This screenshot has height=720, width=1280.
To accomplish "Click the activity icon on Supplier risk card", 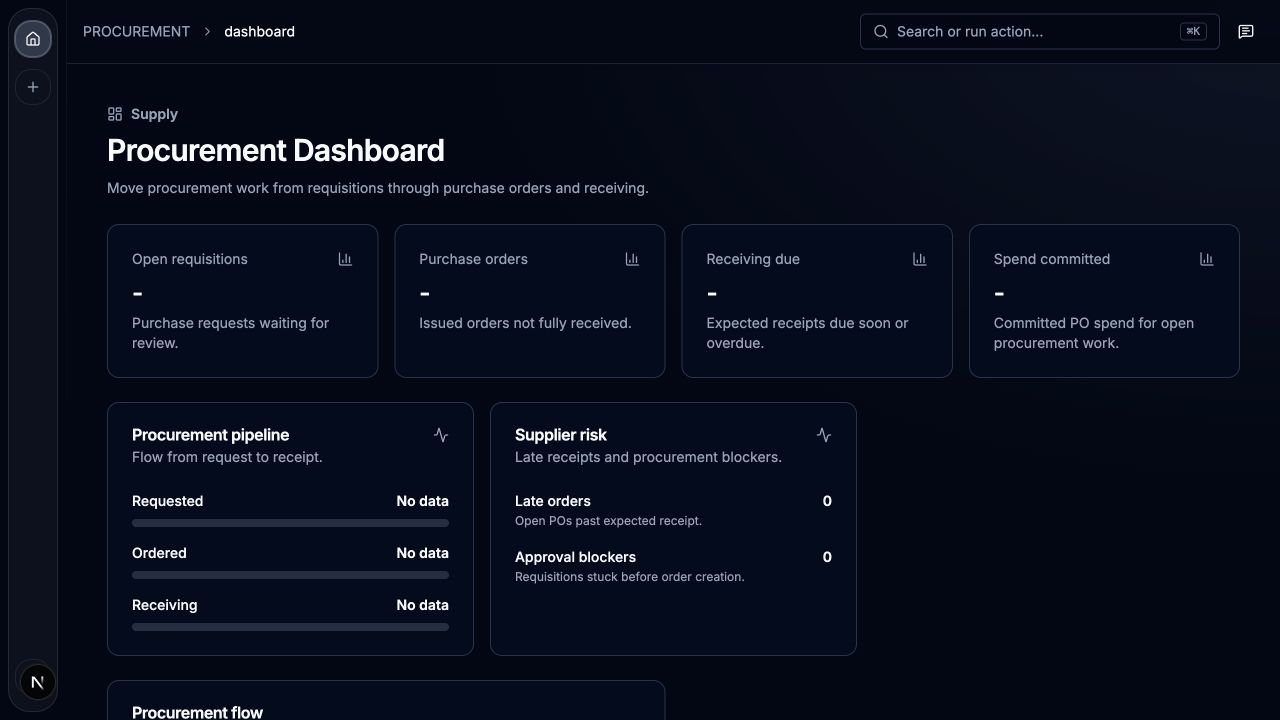I will pos(824,435).
